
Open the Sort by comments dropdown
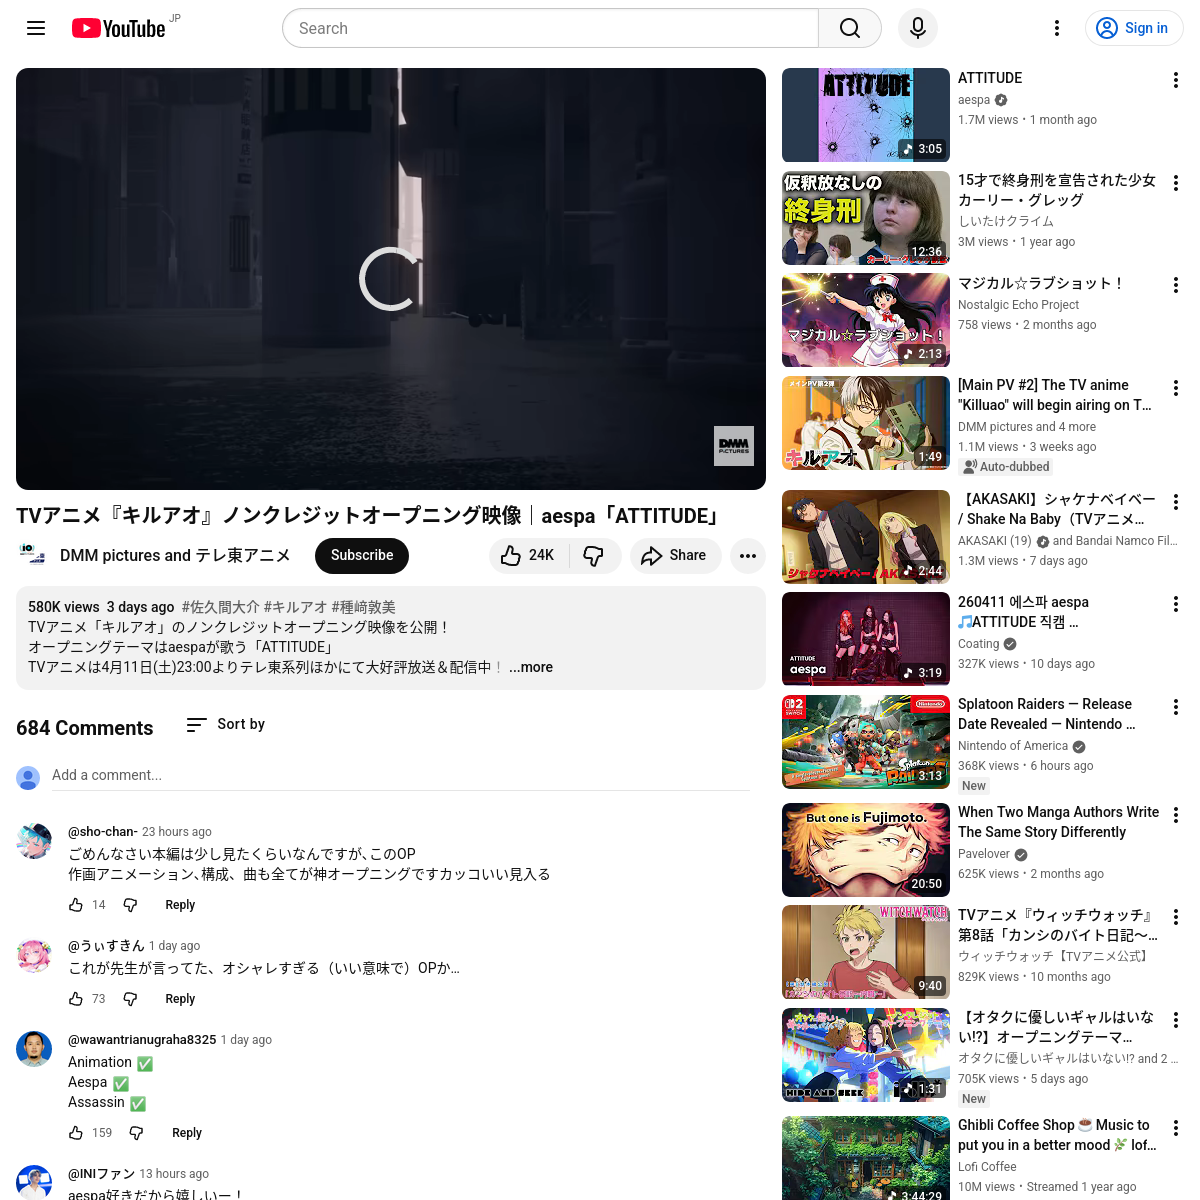[226, 725]
